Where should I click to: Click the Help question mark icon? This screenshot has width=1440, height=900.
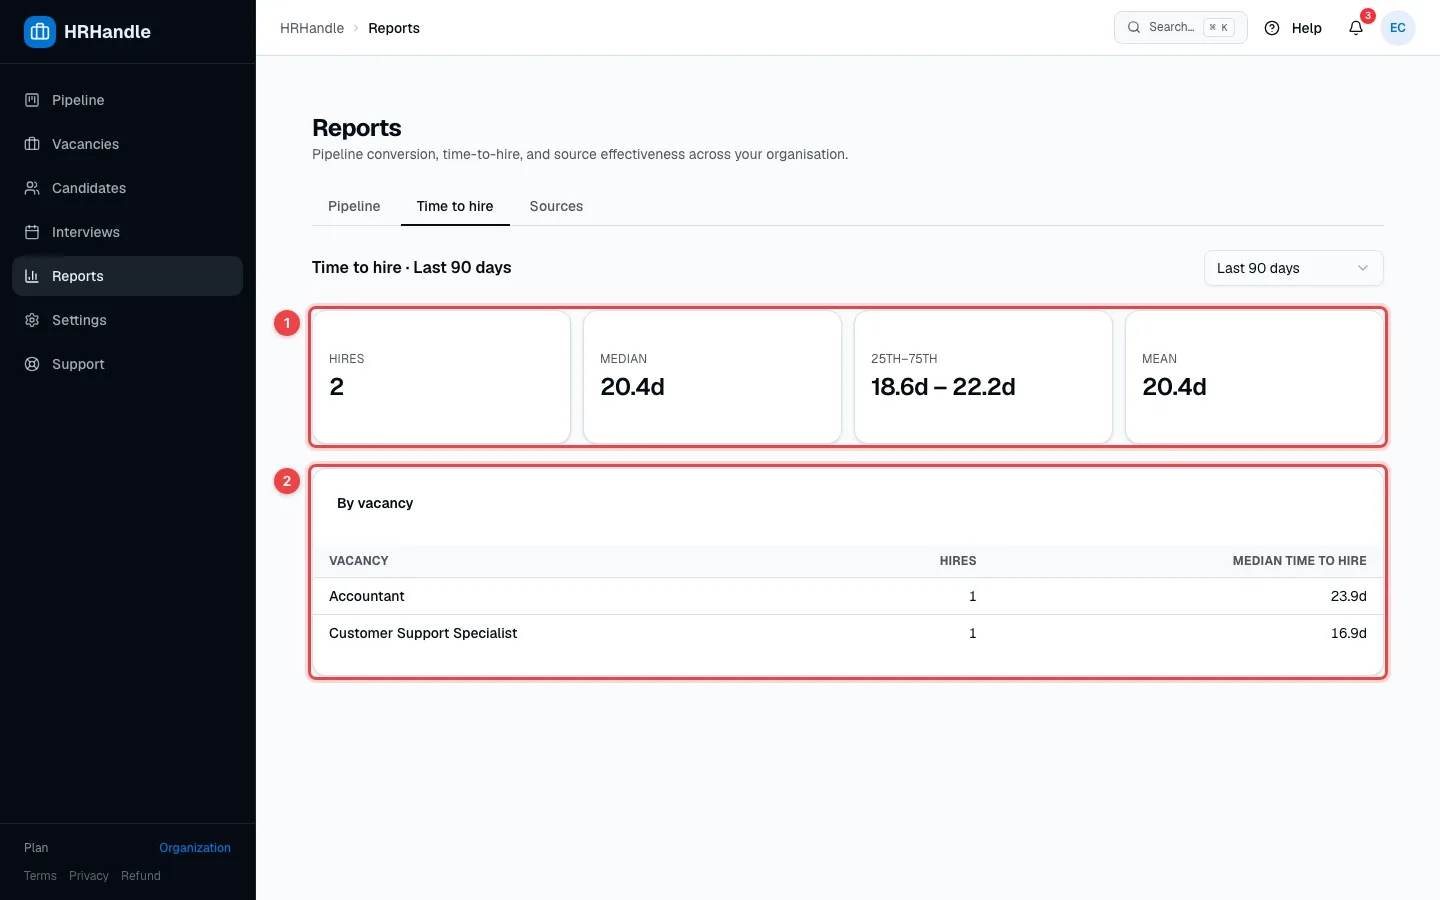click(1272, 28)
